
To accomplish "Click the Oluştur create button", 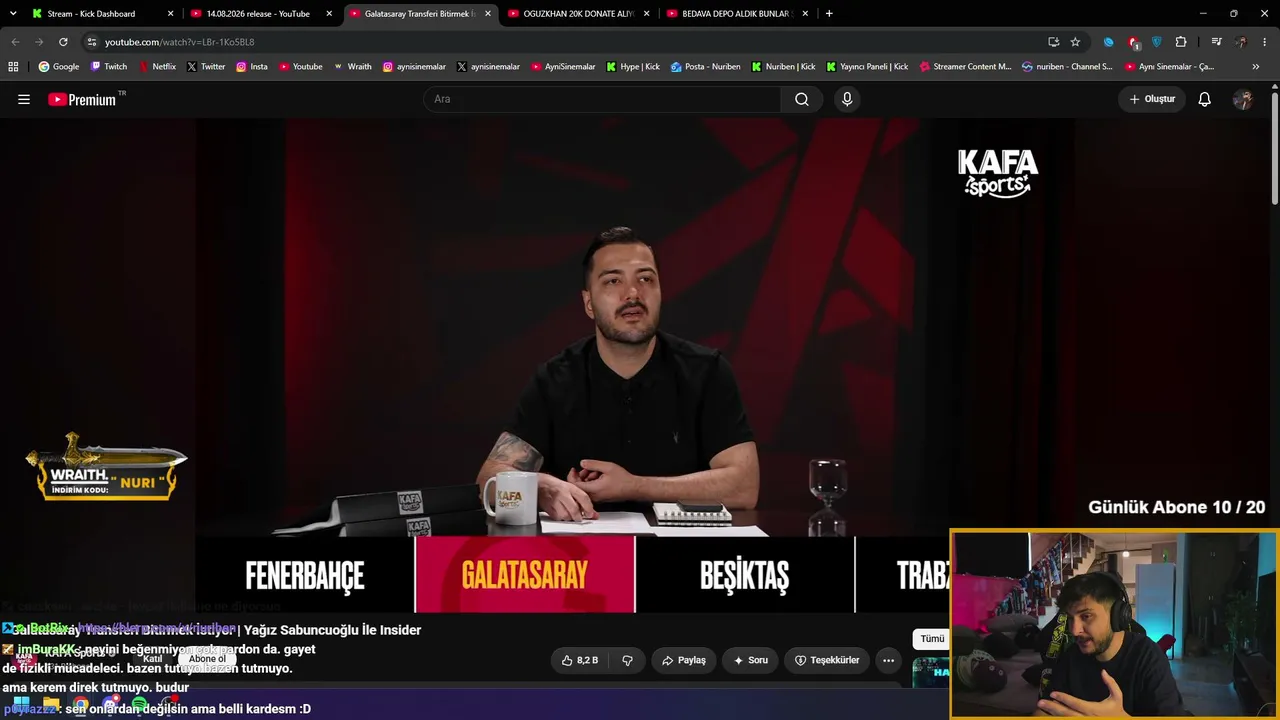I will pos(1152,99).
